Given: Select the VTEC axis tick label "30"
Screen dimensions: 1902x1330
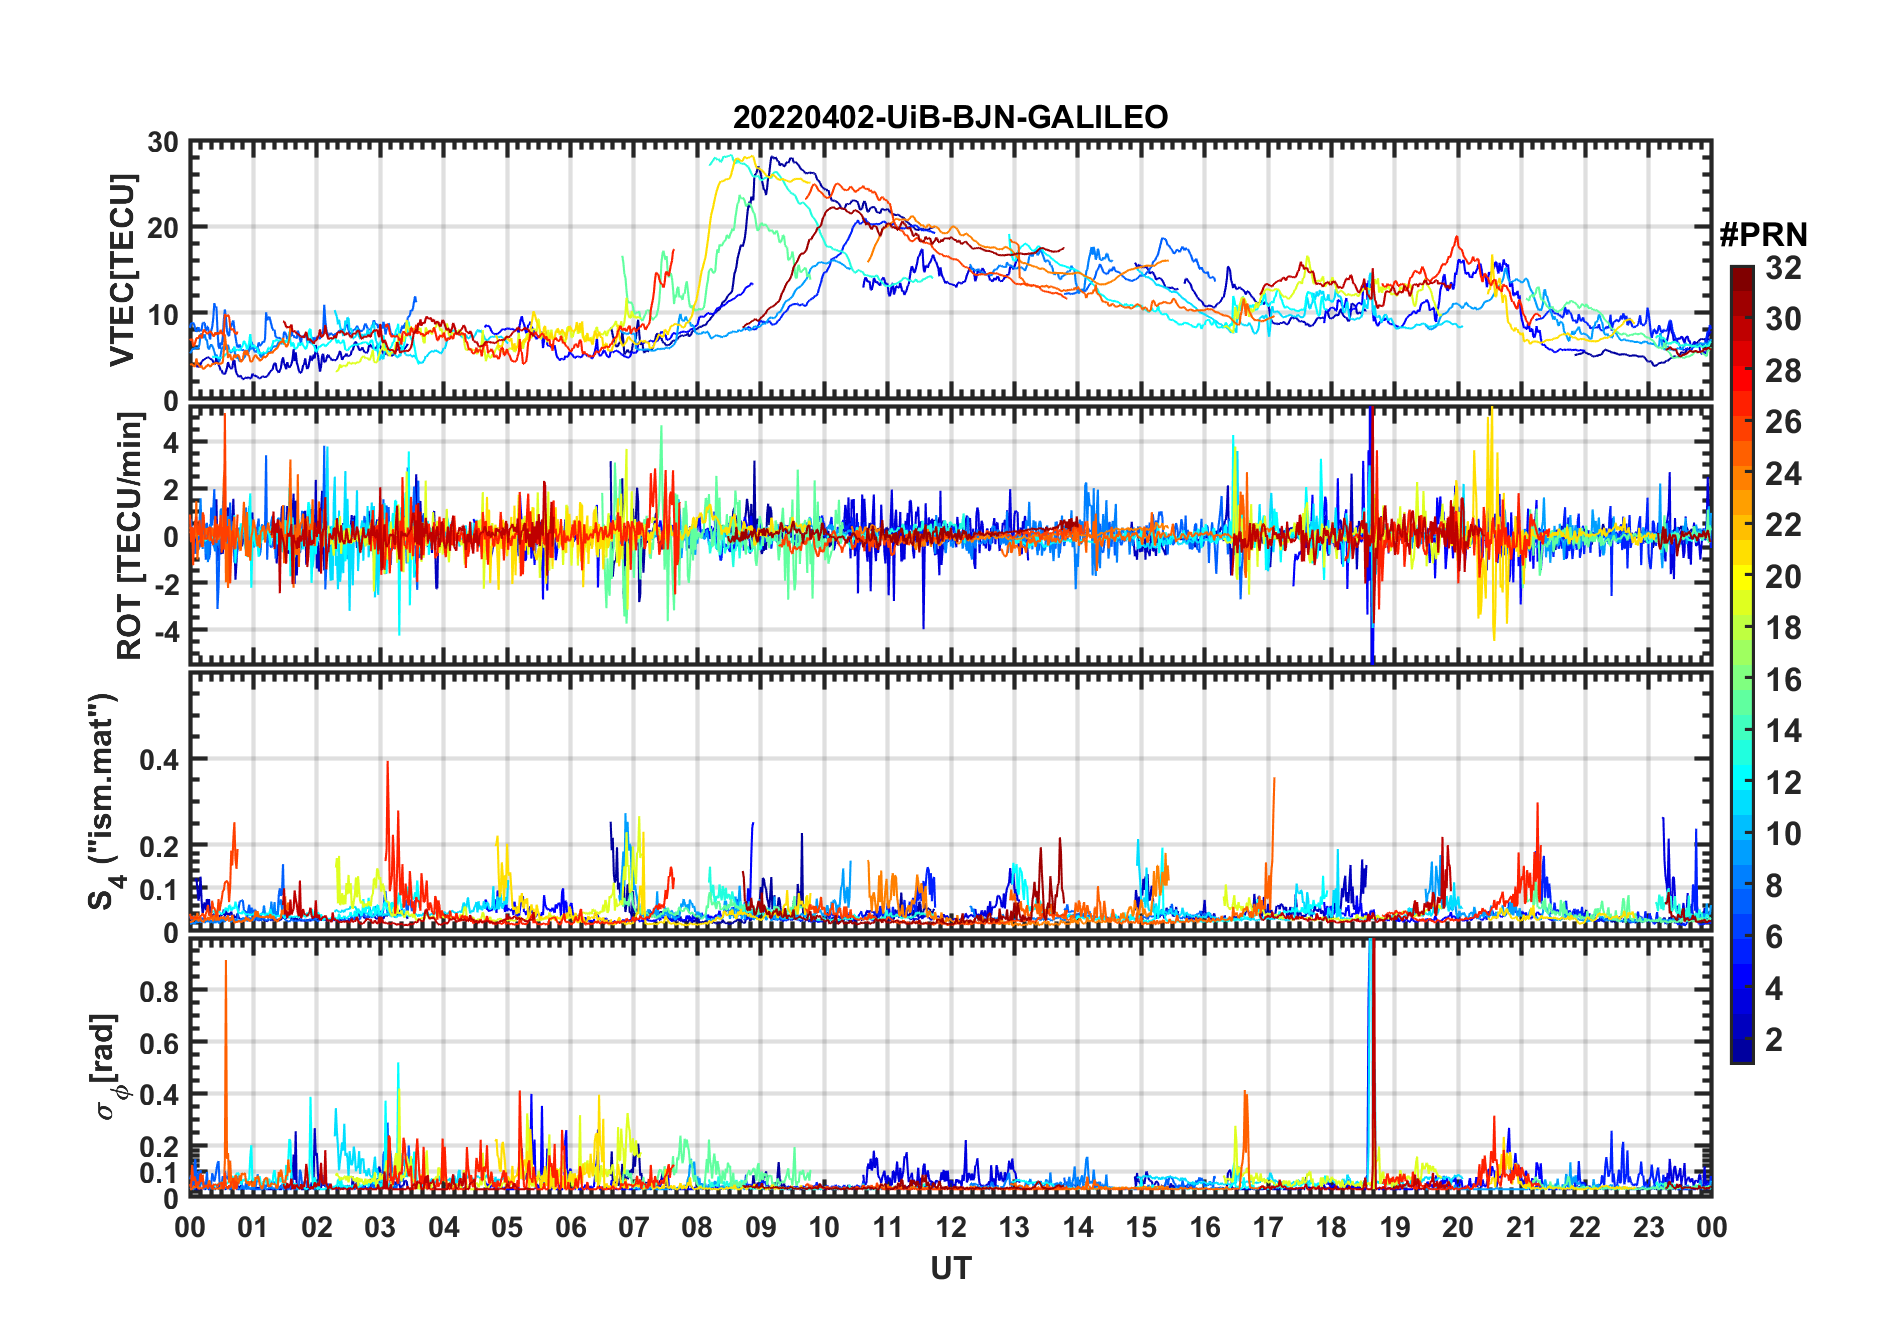Looking at the screenshot, I should coord(162,143).
